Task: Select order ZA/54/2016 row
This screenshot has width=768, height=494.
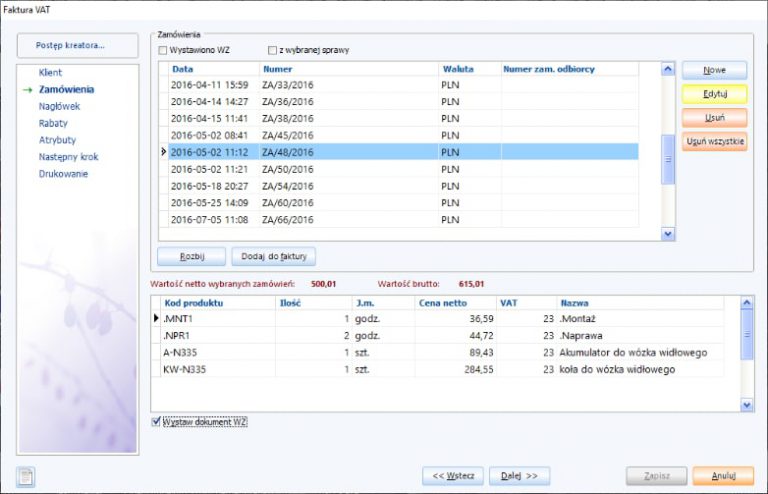Action: click(x=289, y=186)
